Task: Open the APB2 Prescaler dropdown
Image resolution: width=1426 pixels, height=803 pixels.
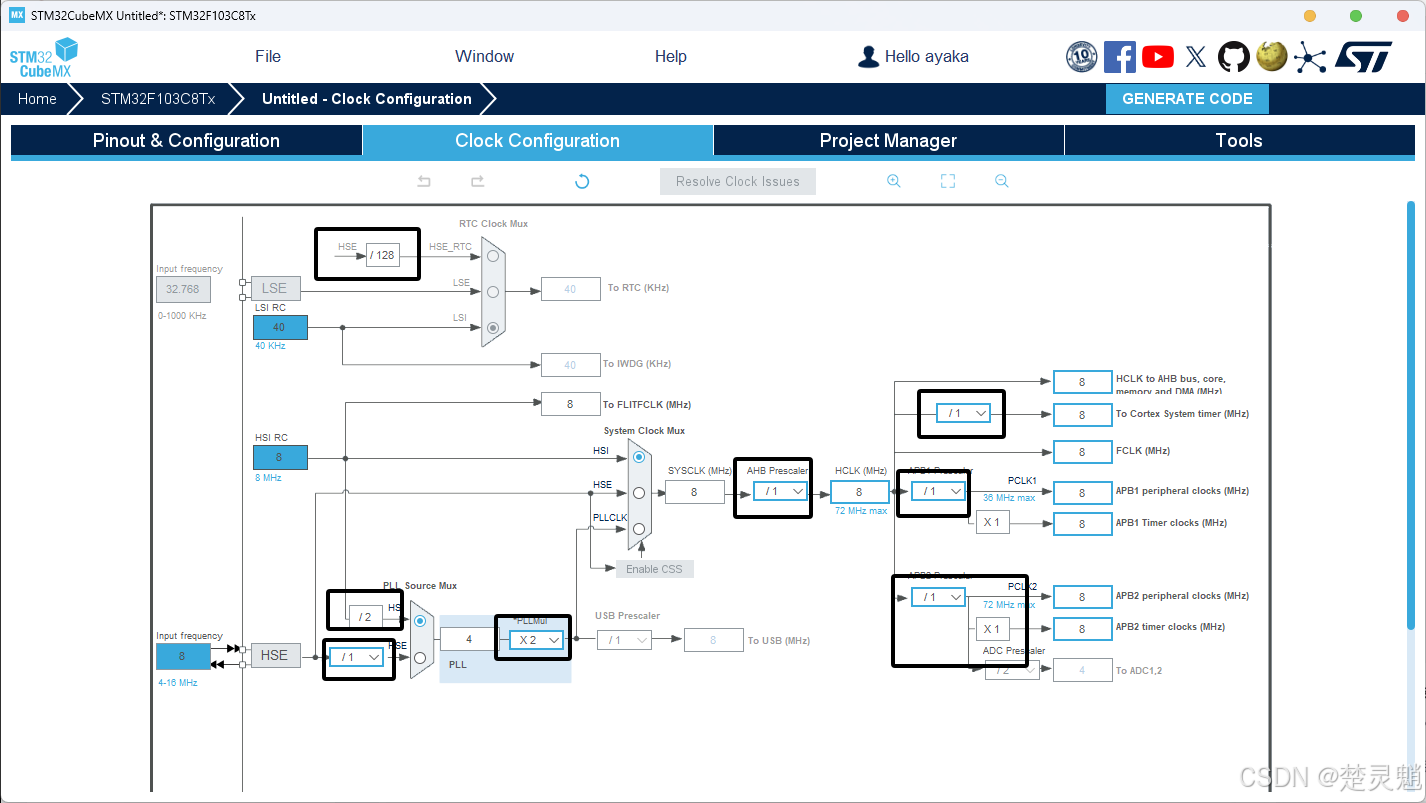Action: point(938,597)
